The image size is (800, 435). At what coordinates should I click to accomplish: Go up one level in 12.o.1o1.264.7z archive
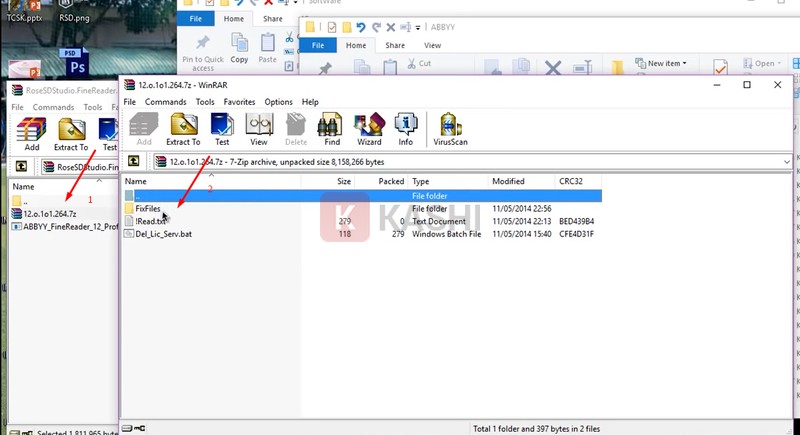[x=134, y=162]
